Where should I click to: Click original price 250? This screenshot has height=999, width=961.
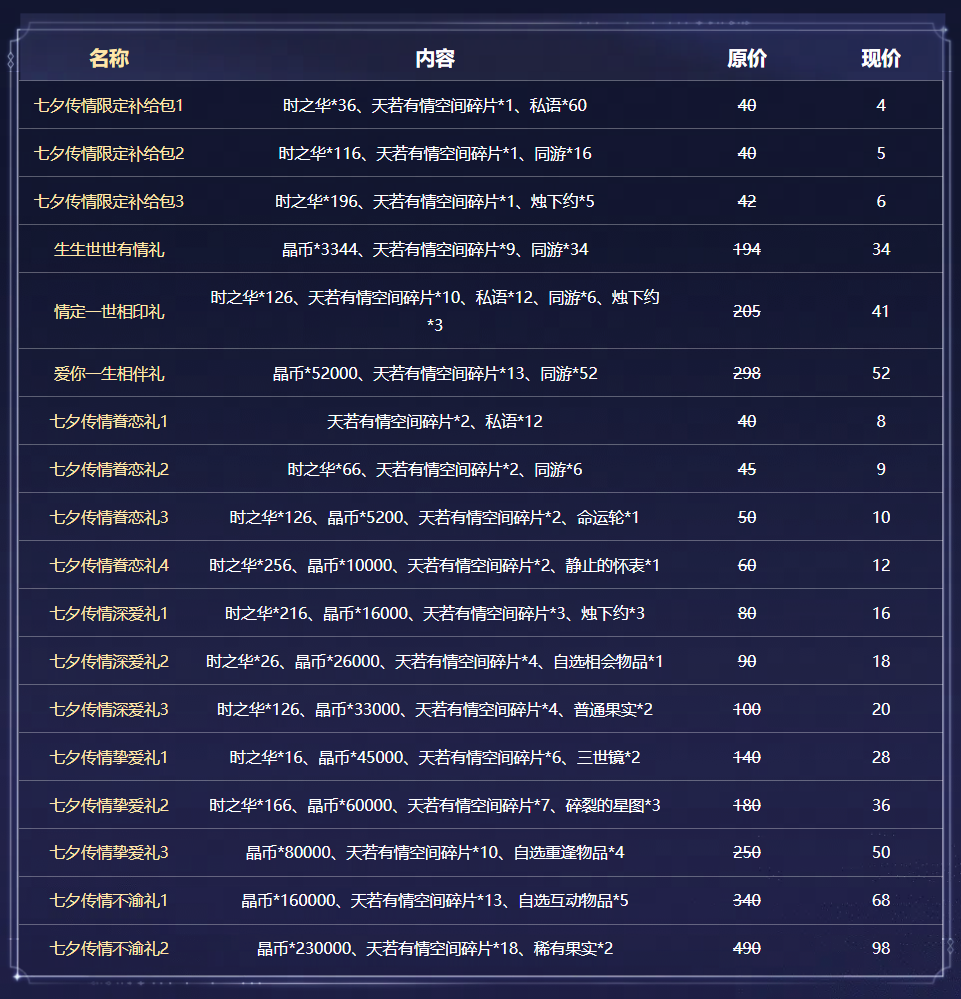747,852
